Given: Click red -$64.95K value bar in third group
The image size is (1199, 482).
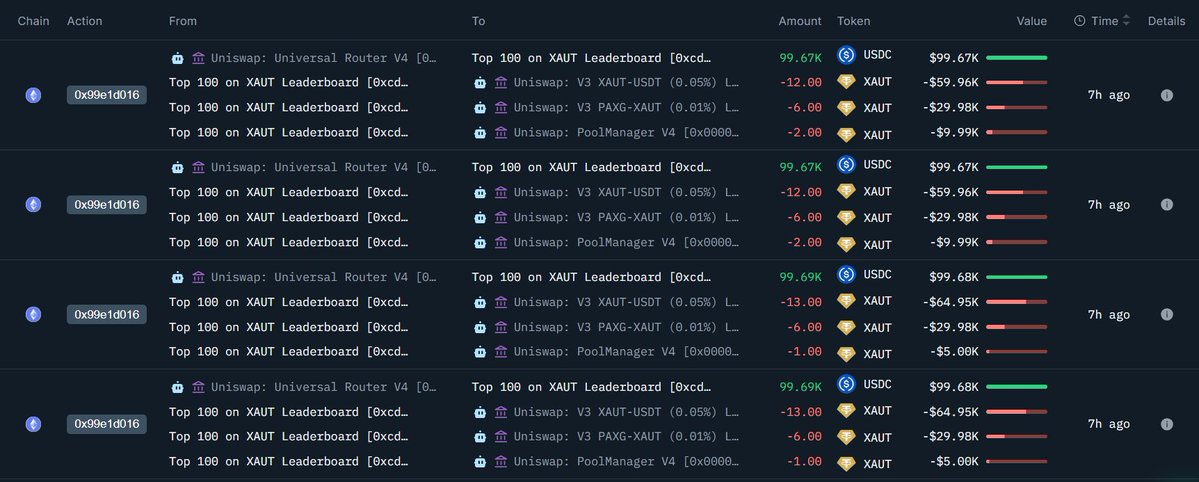Looking at the screenshot, I should (1016, 302).
